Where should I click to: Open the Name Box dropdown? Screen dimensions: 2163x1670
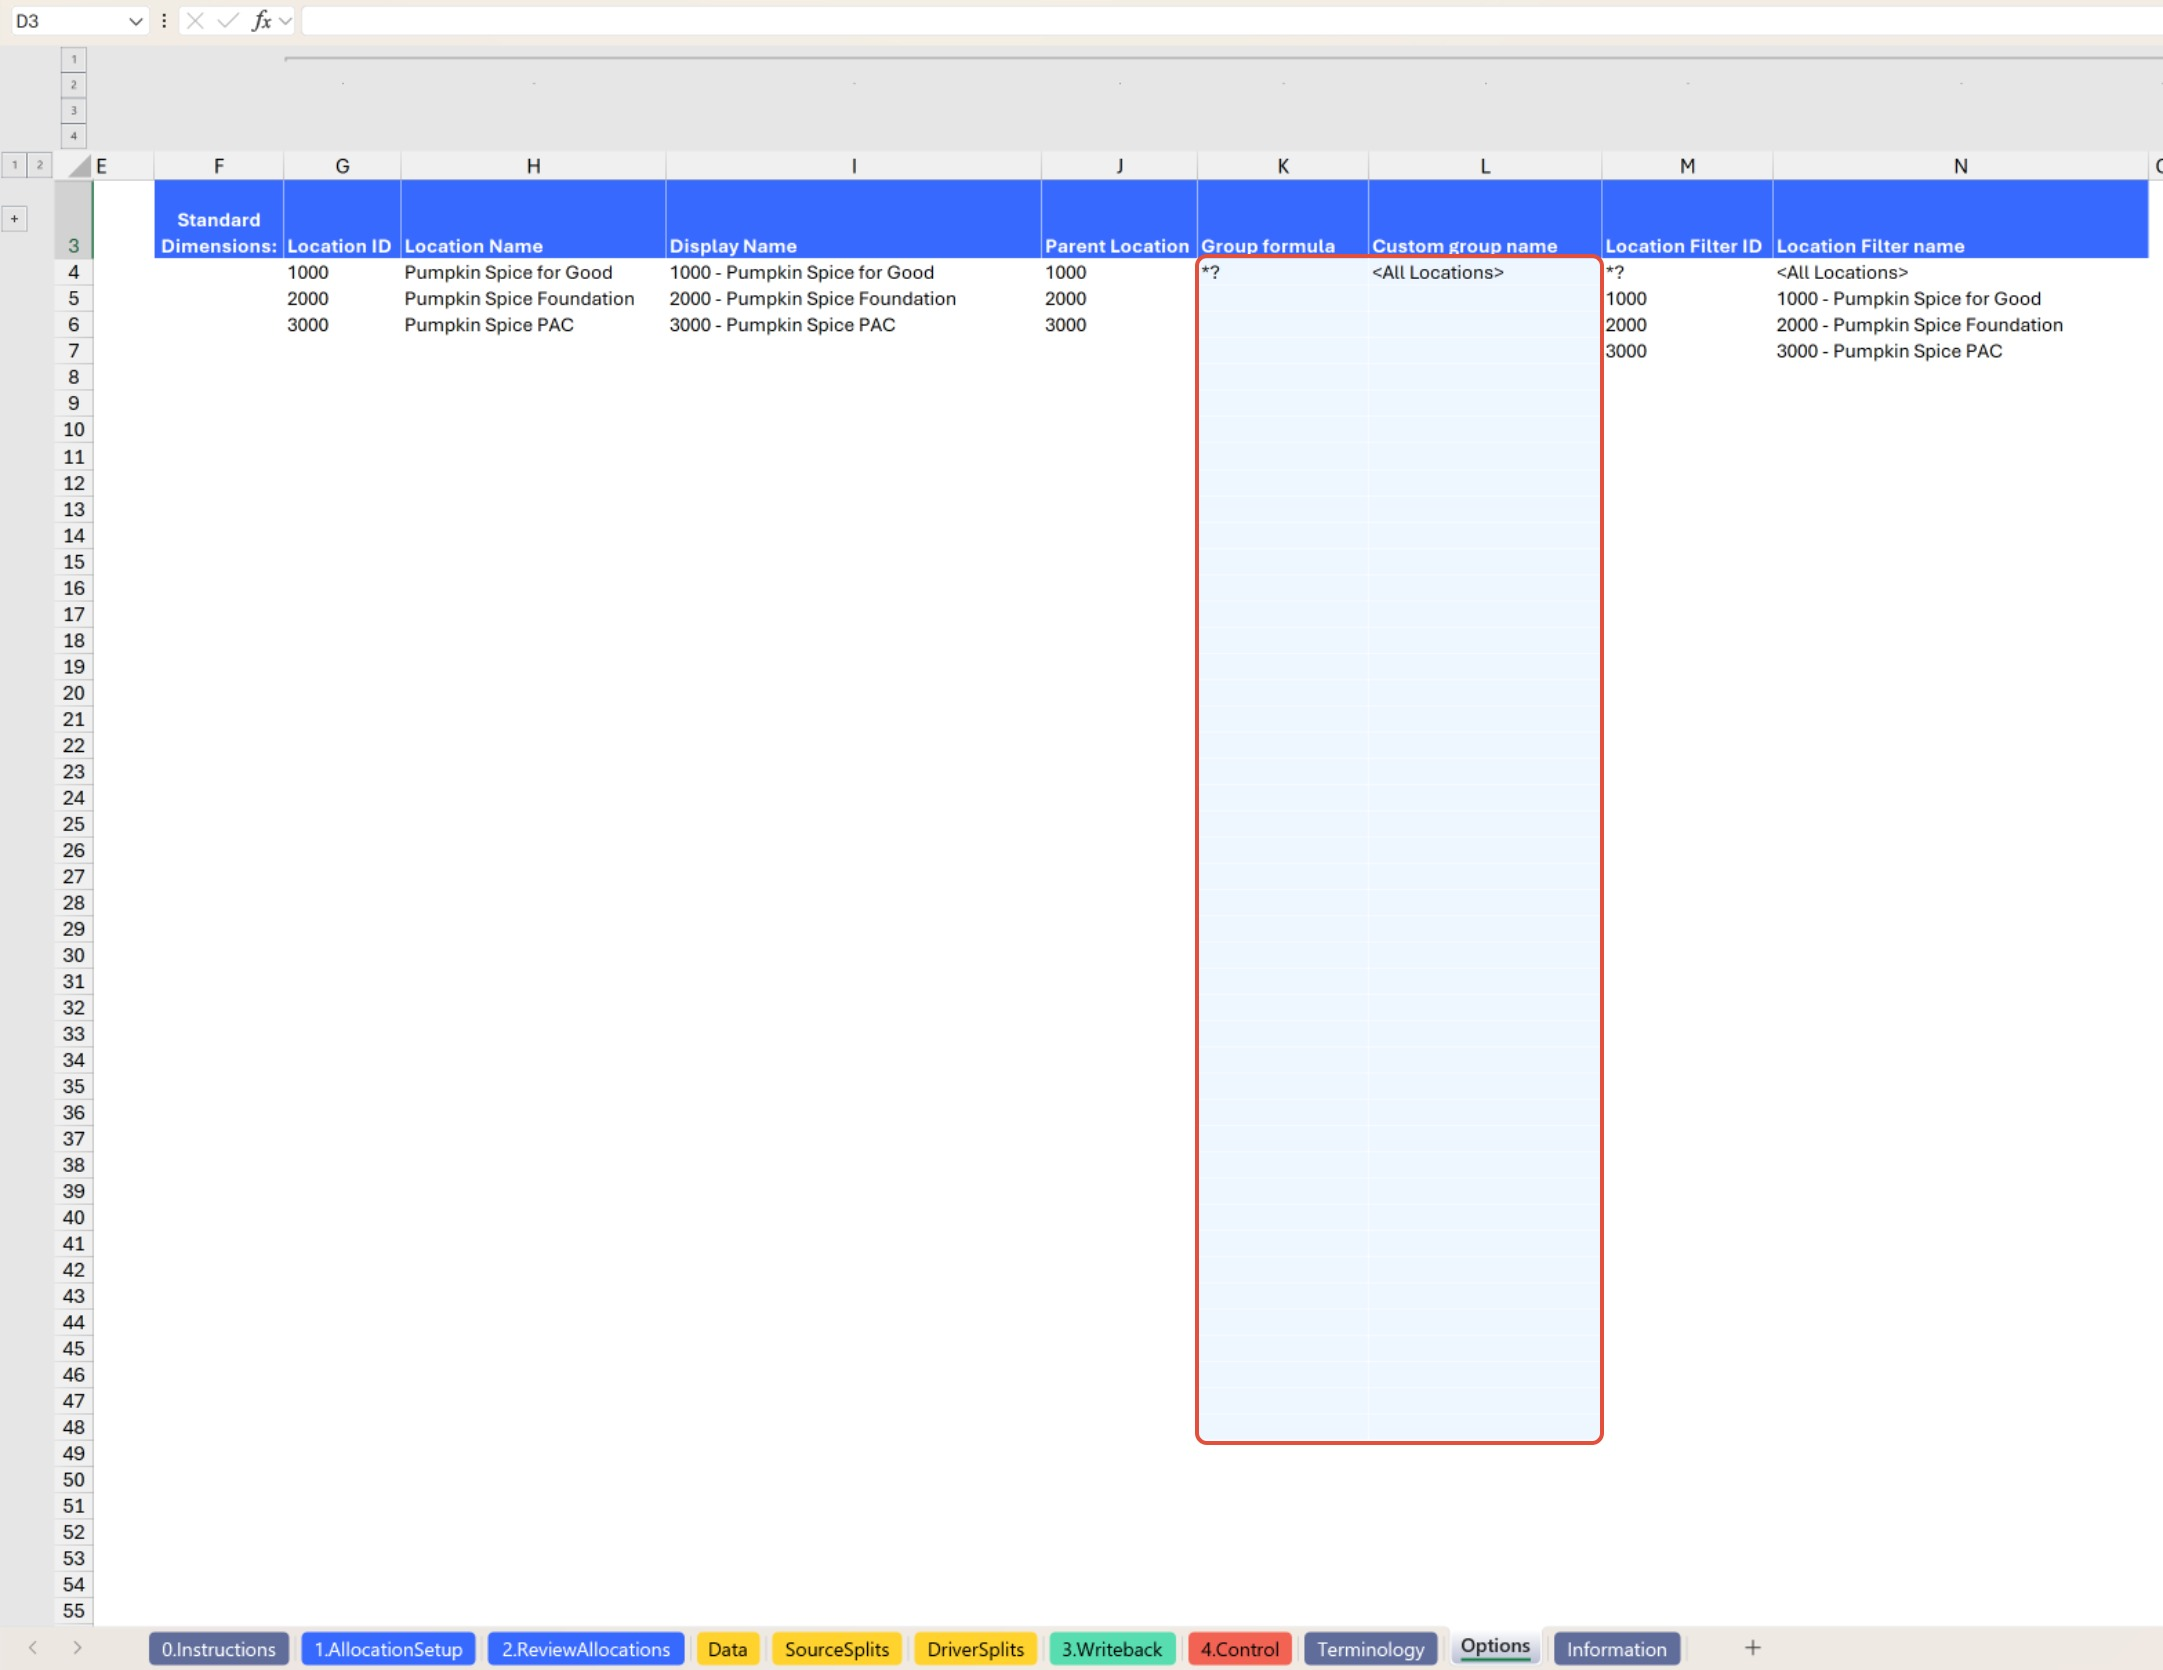136,20
